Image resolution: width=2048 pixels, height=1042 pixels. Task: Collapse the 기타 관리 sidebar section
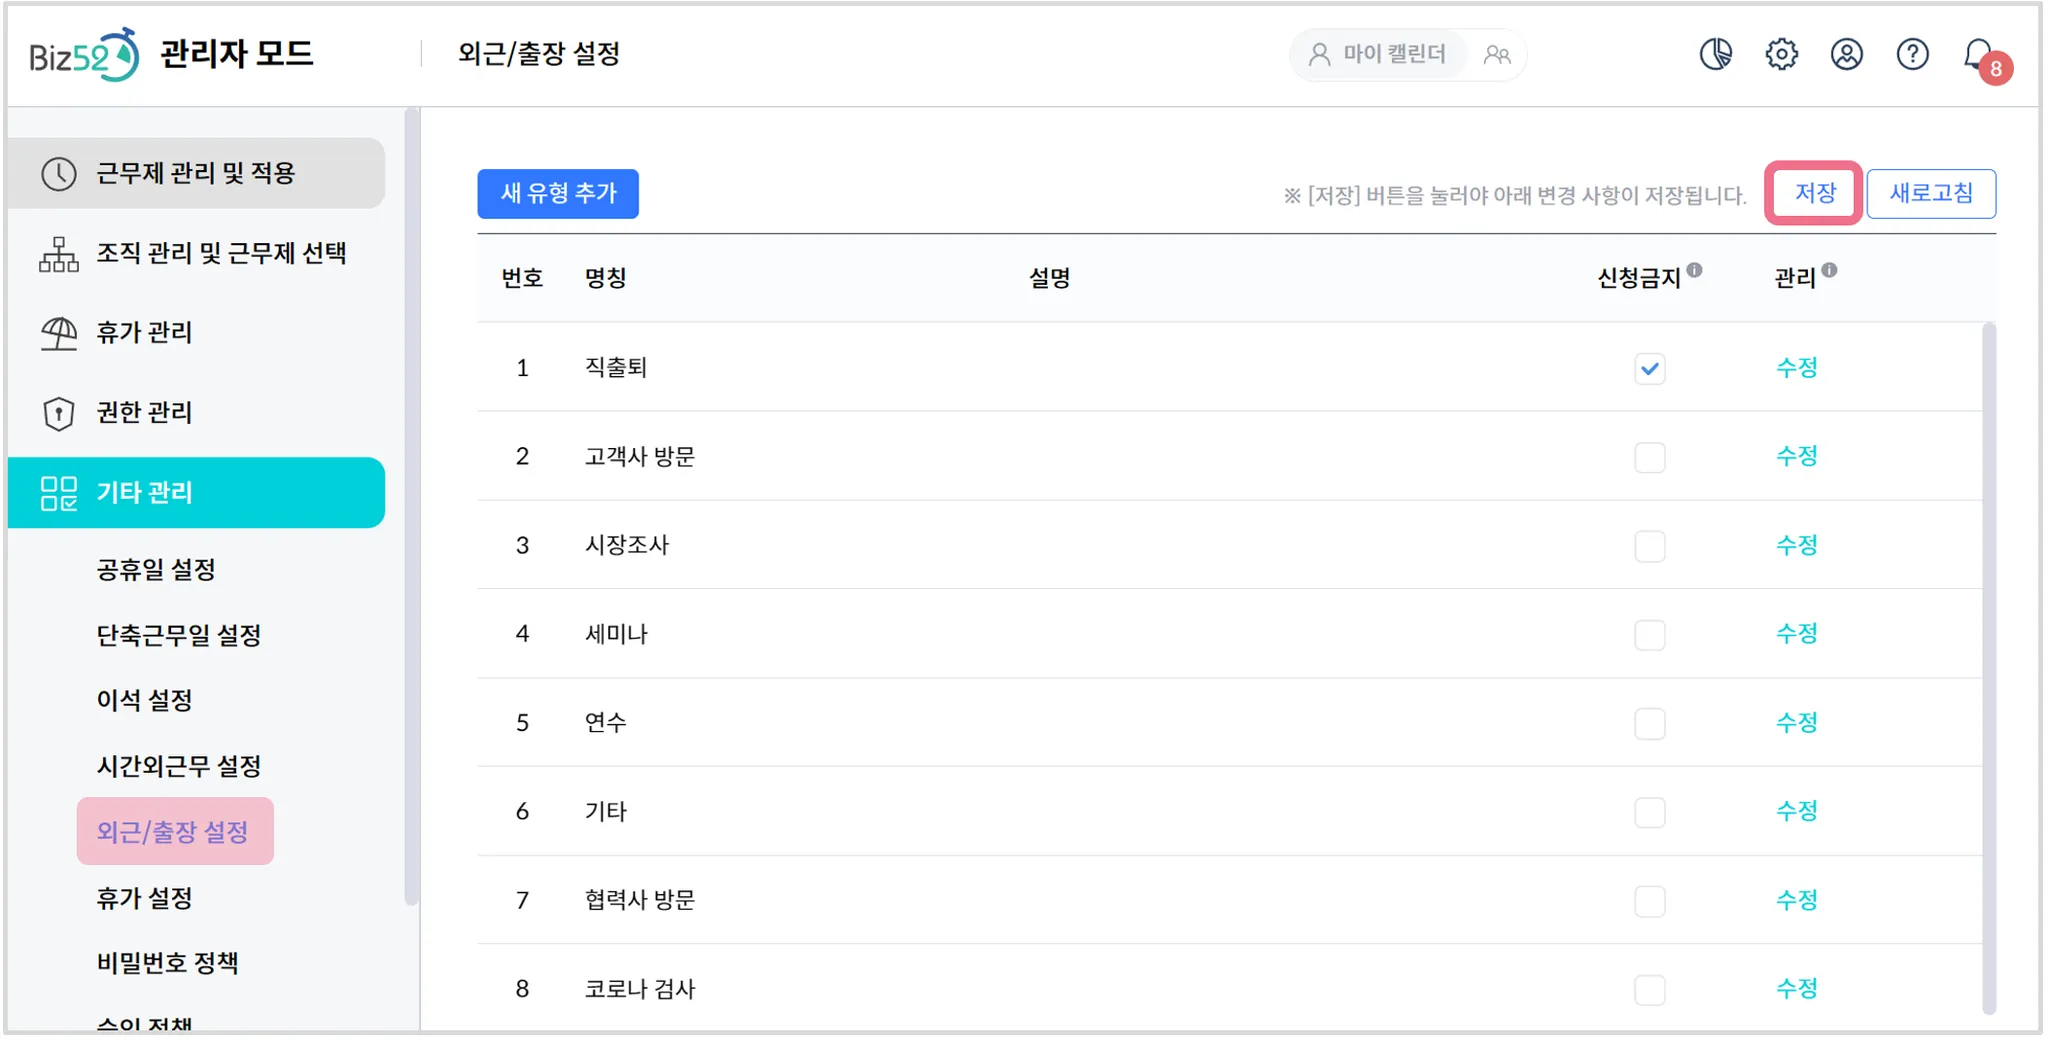point(196,492)
